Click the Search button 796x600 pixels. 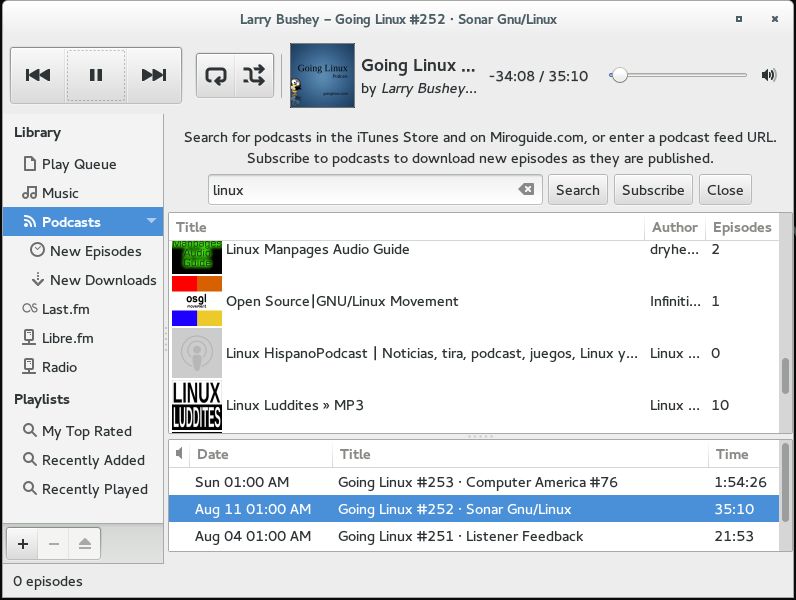coord(578,190)
